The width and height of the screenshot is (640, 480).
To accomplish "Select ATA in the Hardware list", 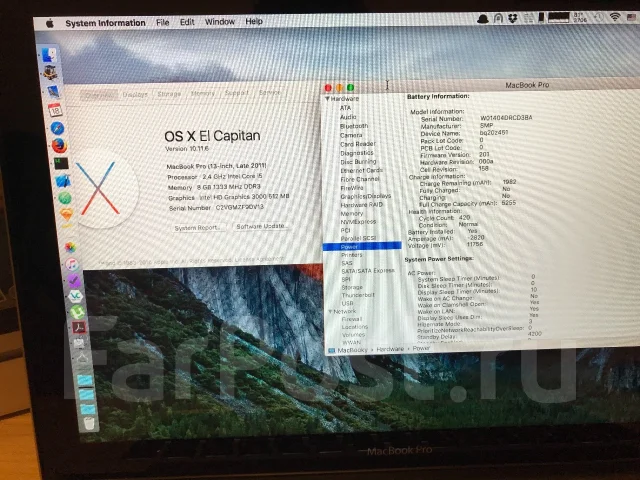I will pos(345,108).
